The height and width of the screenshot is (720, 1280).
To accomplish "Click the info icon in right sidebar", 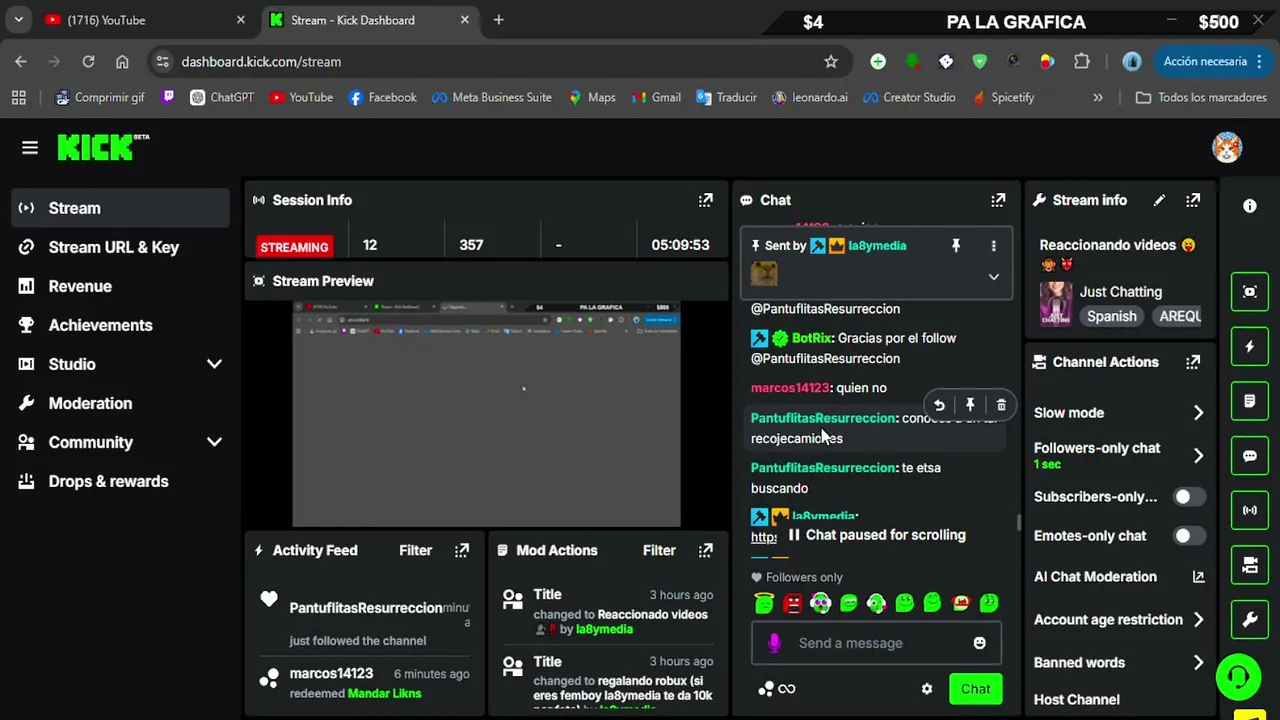I will 1250,206.
